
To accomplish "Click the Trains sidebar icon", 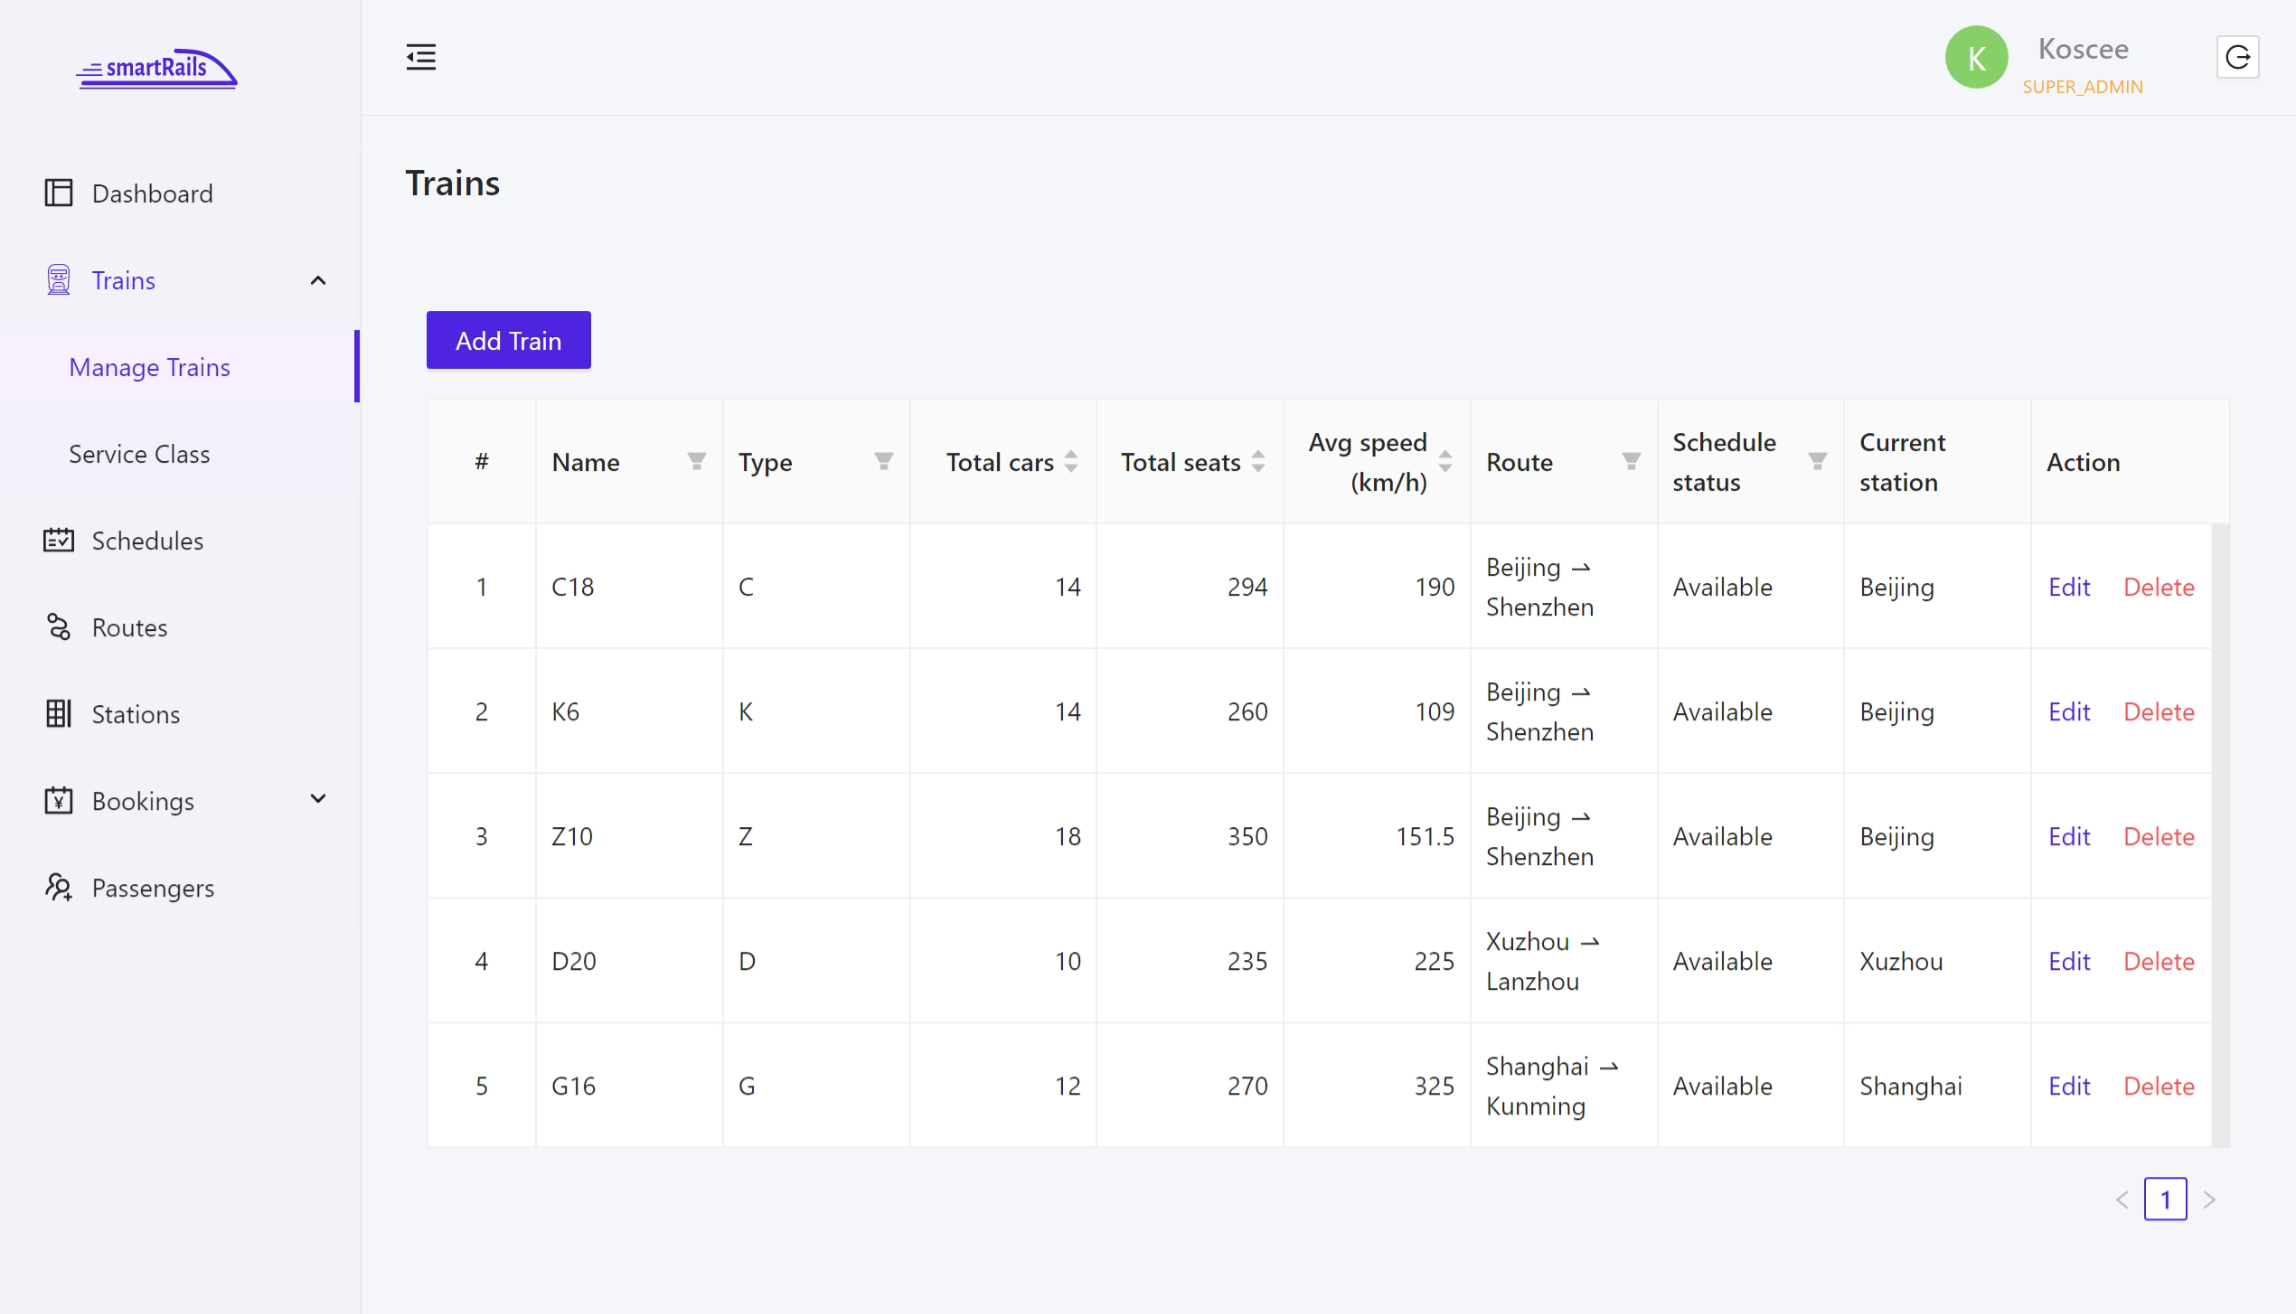I will [x=58, y=279].
